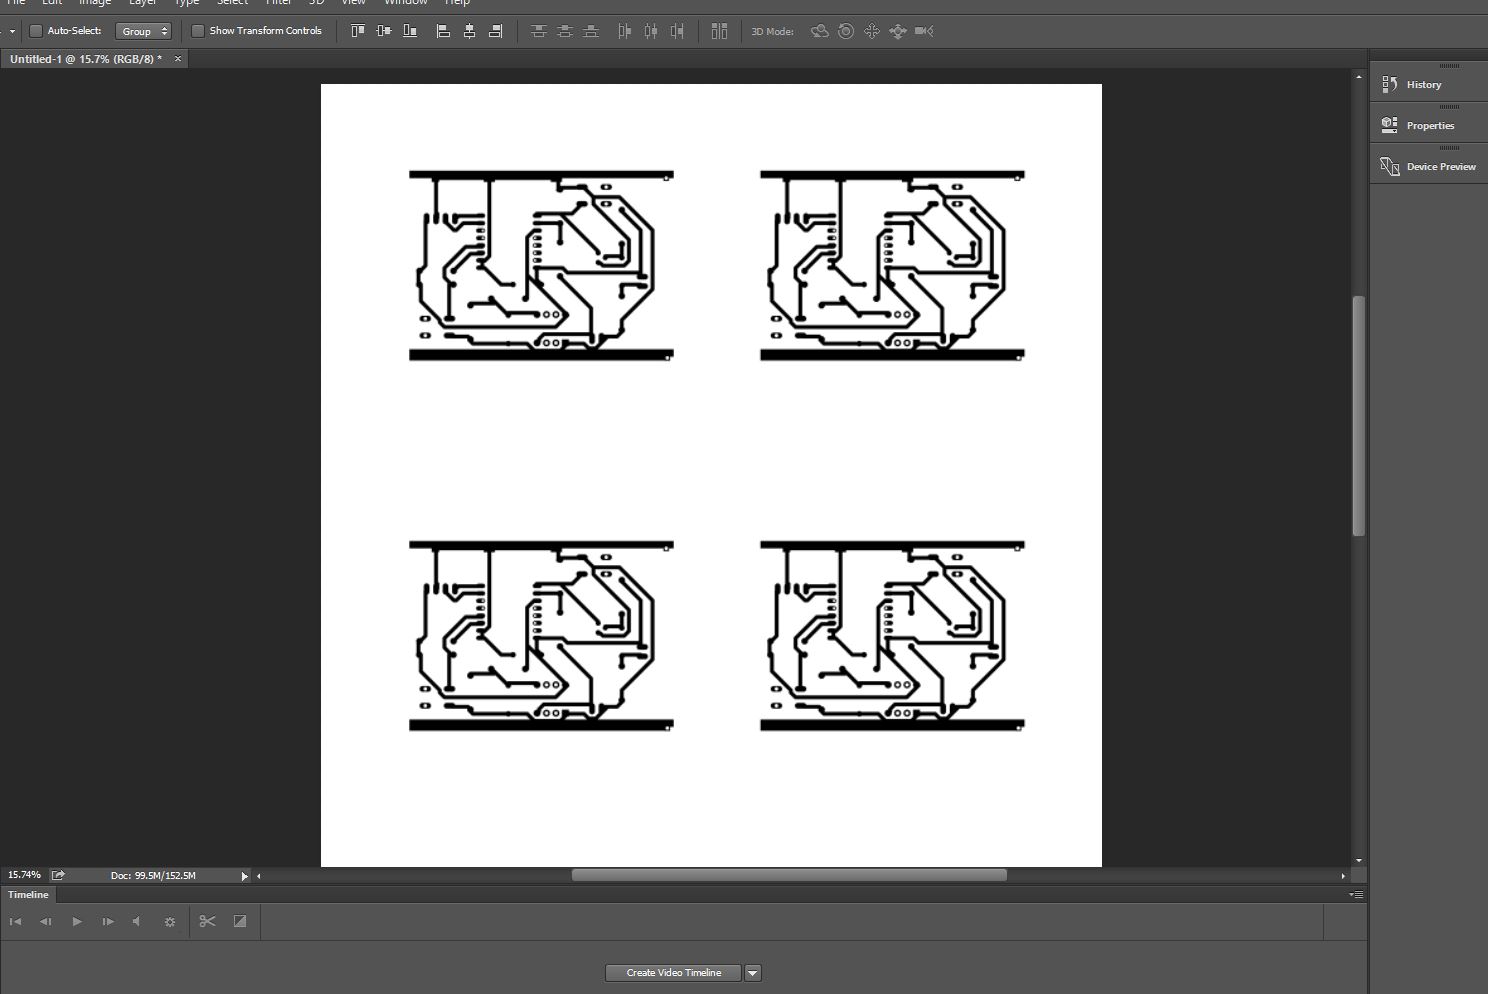Click the timeline transition icon

[240, 921]
